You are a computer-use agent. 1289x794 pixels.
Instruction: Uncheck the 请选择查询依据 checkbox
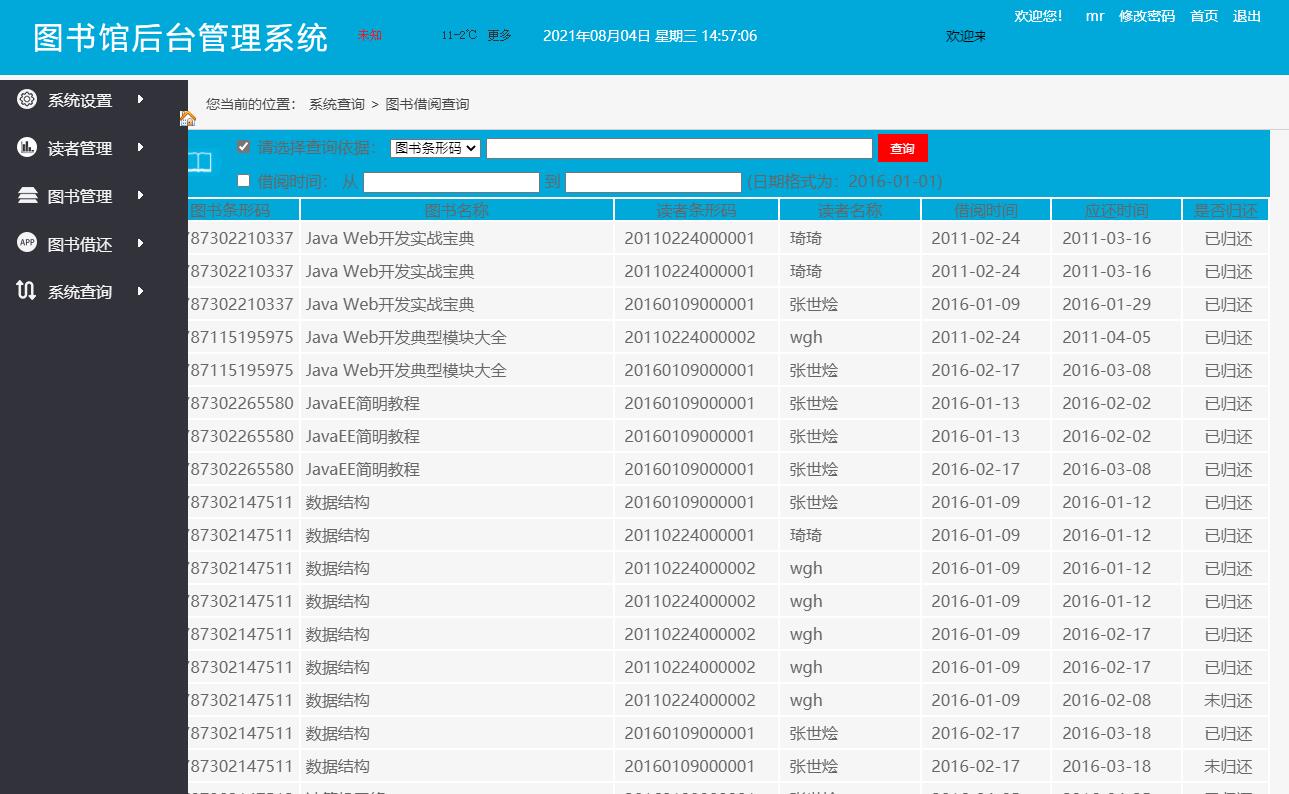[243, 146]
